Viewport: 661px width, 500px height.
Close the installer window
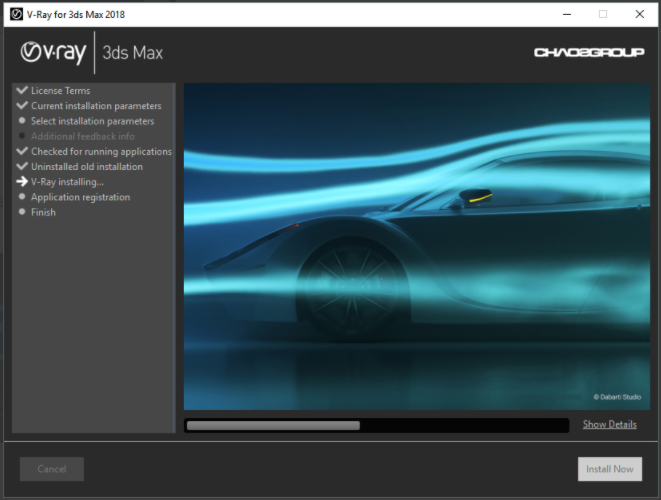click(x=640, y=14)
